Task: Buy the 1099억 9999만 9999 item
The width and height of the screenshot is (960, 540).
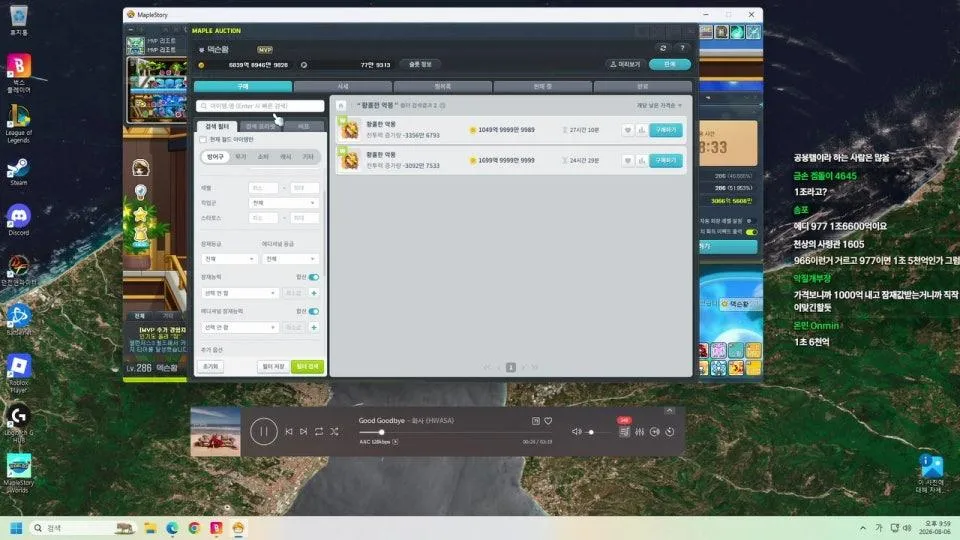Action: click(666, 160)
